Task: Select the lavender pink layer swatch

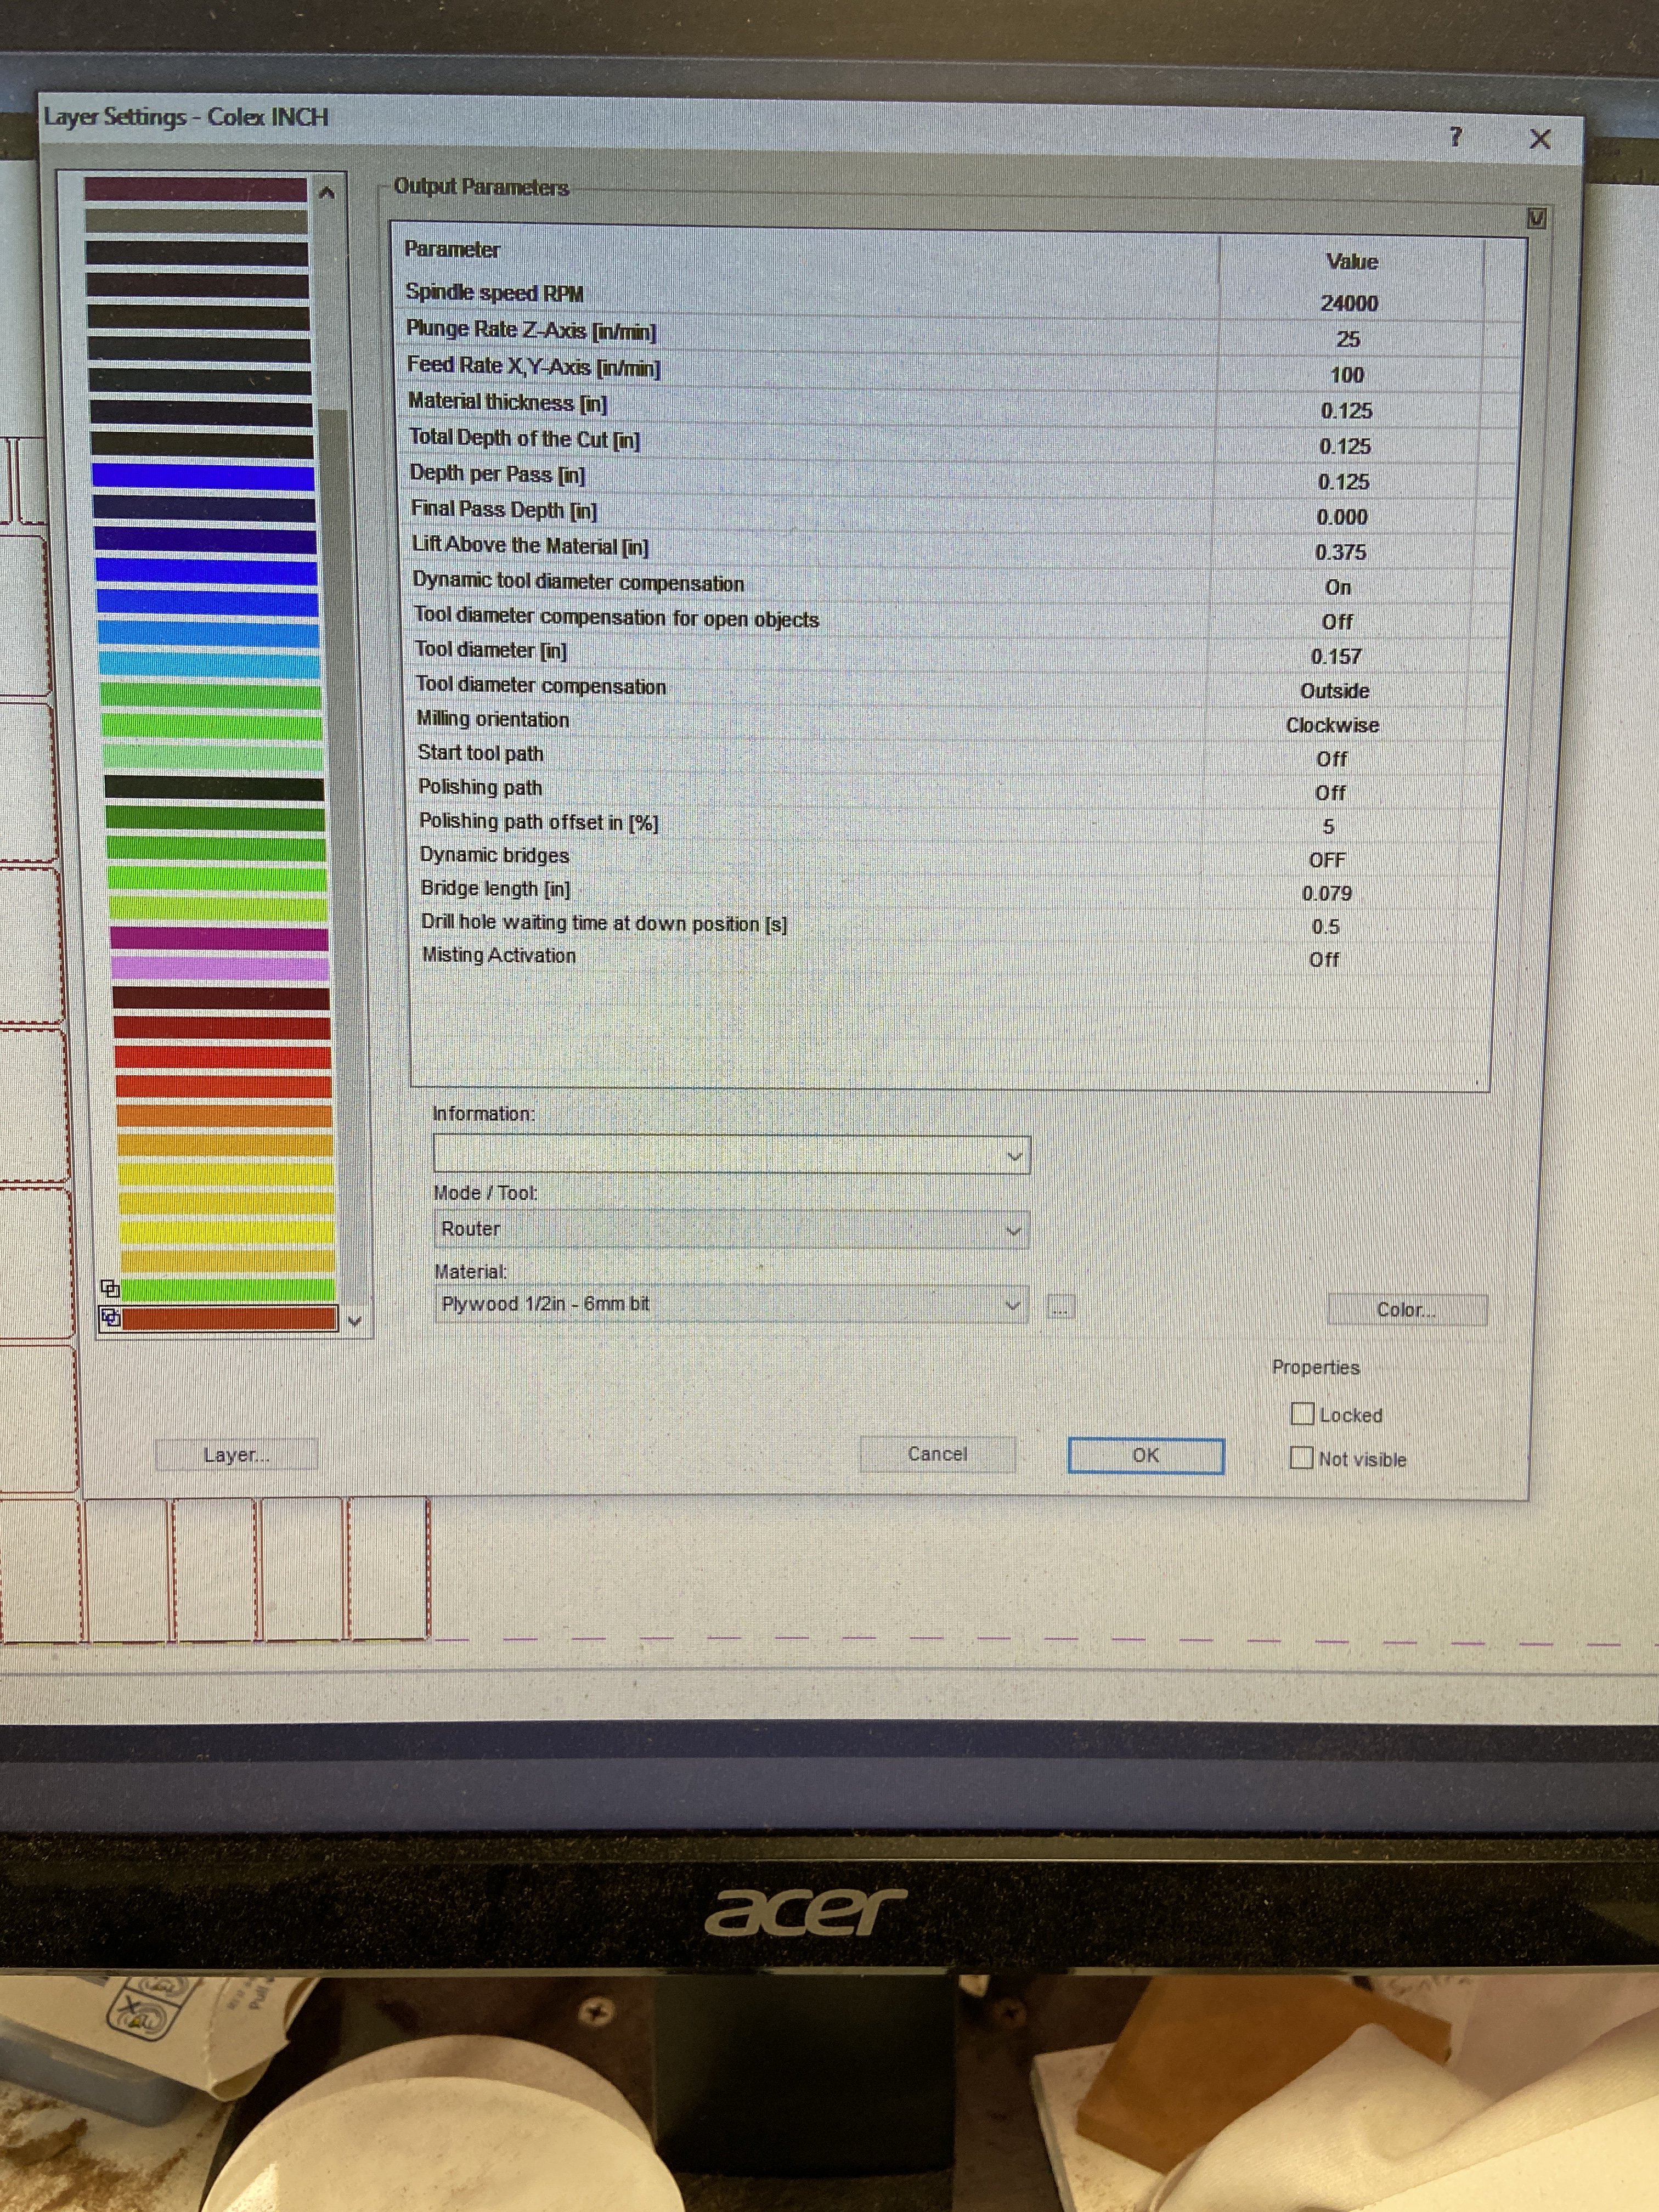Action: pyautogui.click(x=219, y=968)
